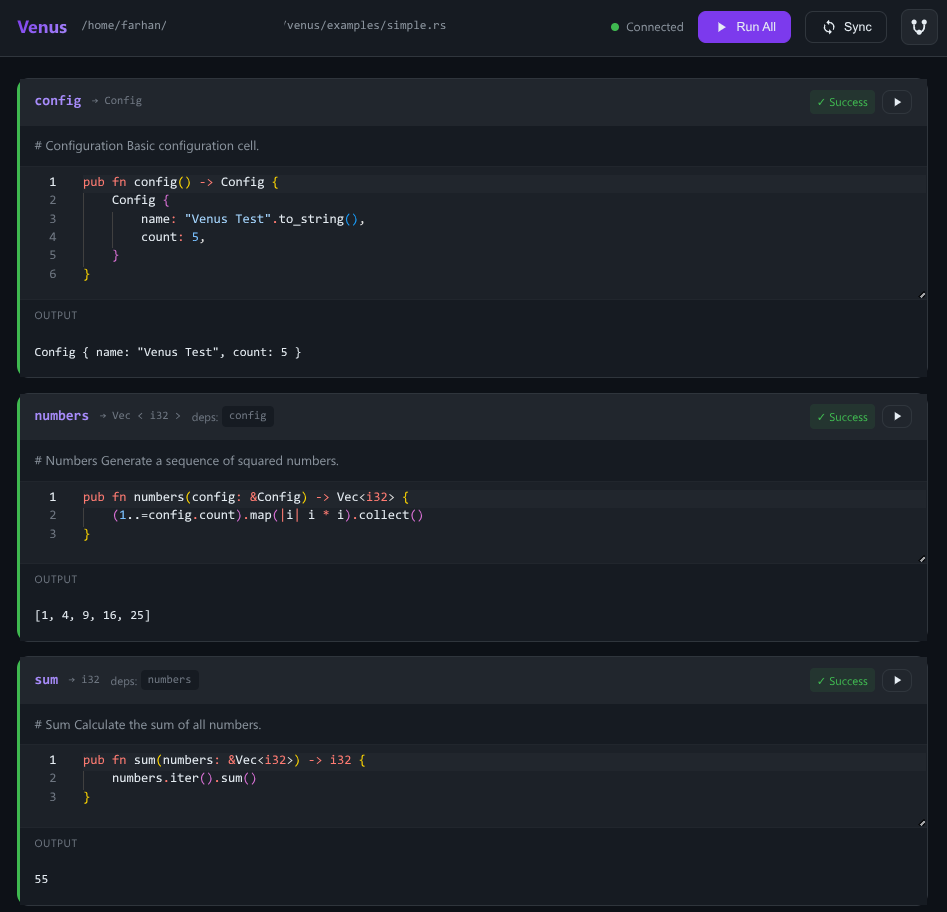Click the OUTPUT label in numbers cell
This screenshot has width=947, height=912.
(56, 579)
